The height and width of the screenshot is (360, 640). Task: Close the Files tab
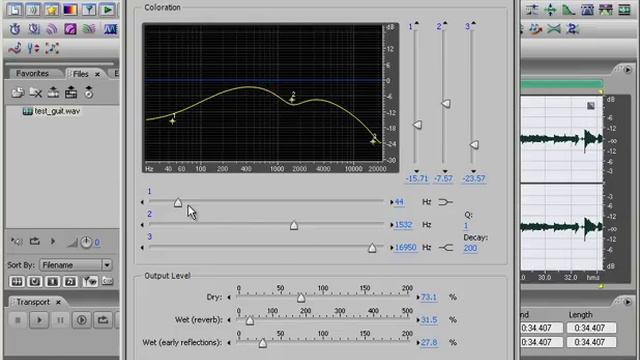coord(97,74)
